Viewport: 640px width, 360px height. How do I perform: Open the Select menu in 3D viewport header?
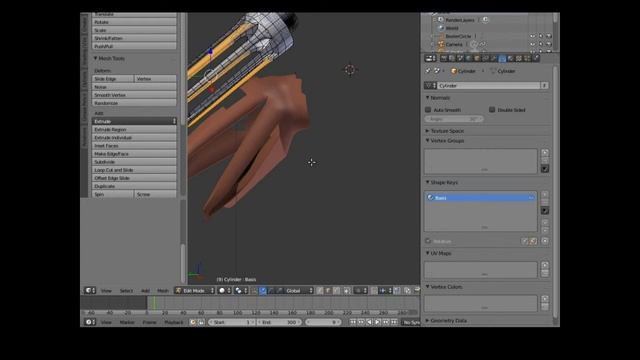point(126,291)
